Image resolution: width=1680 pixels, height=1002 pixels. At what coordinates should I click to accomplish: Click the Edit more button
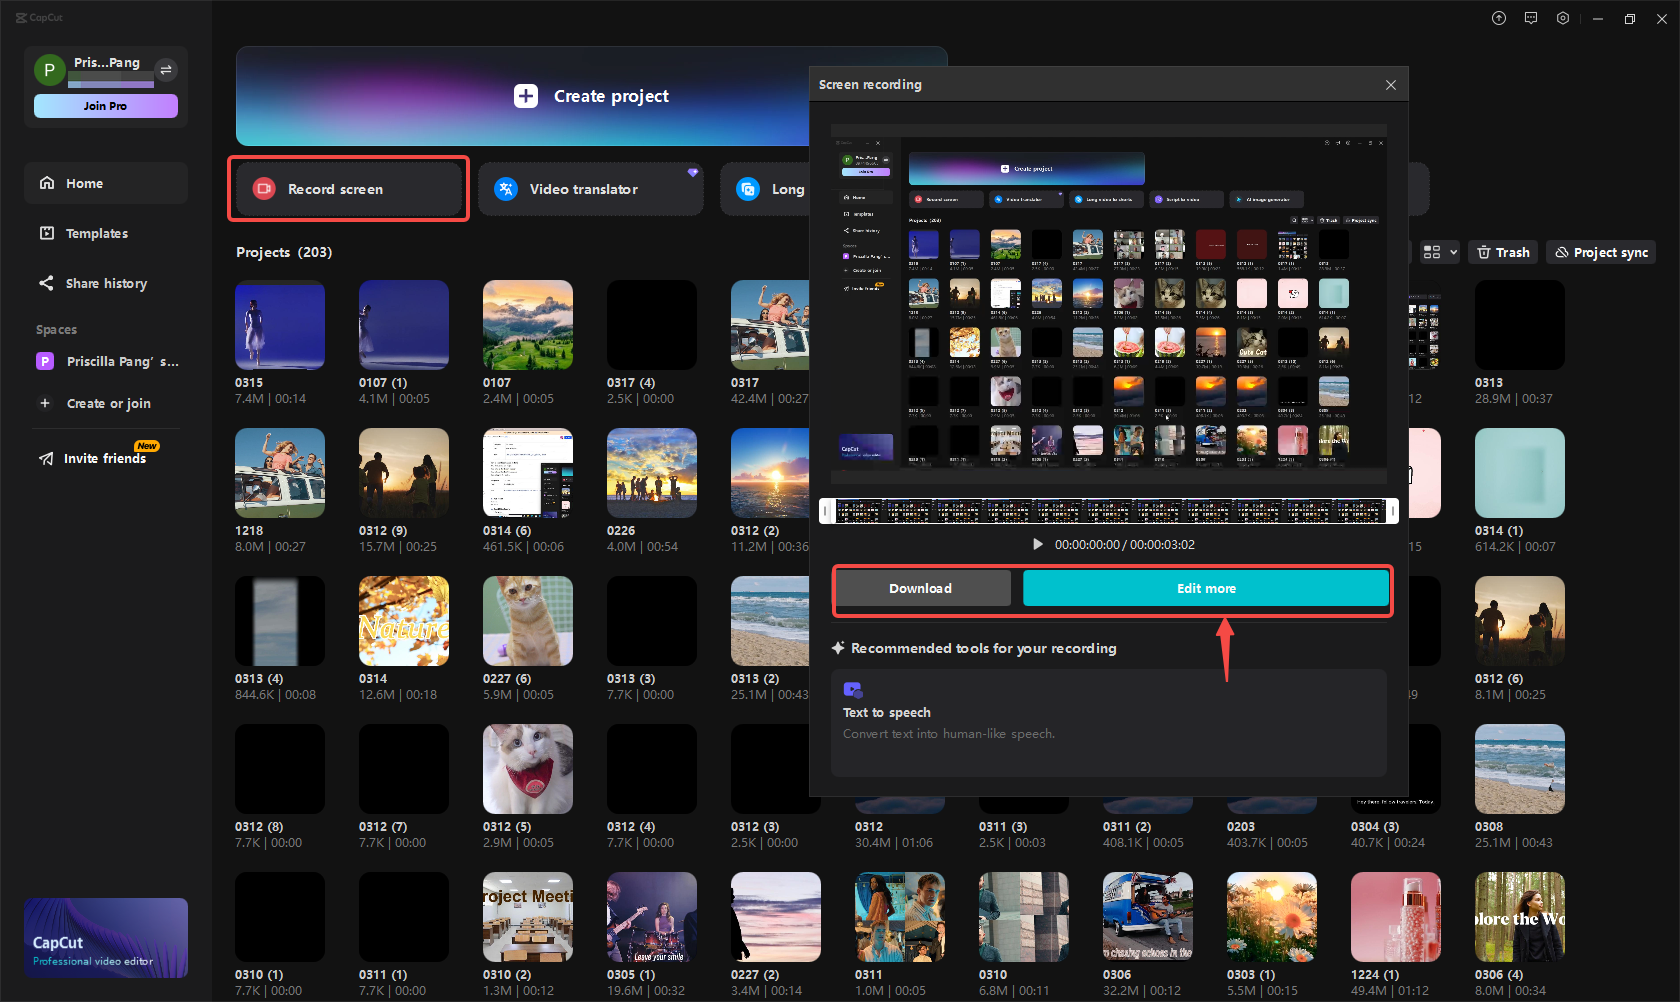point(1206,588)
